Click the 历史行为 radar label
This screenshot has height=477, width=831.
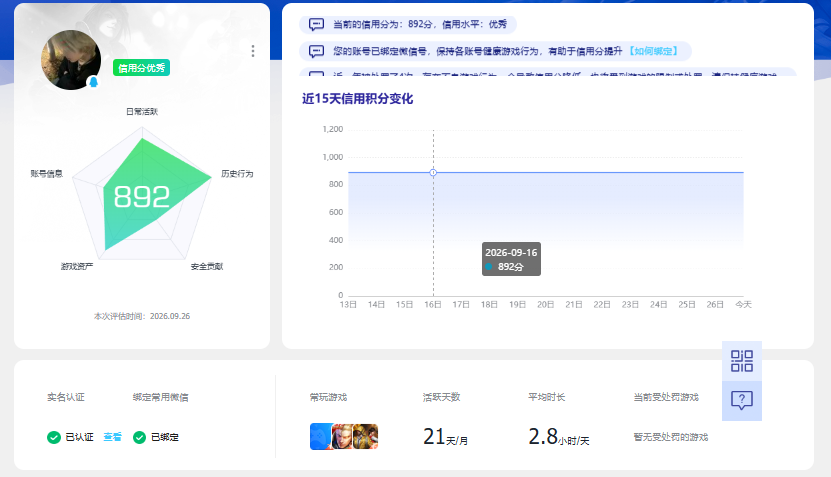pos(237,174)
